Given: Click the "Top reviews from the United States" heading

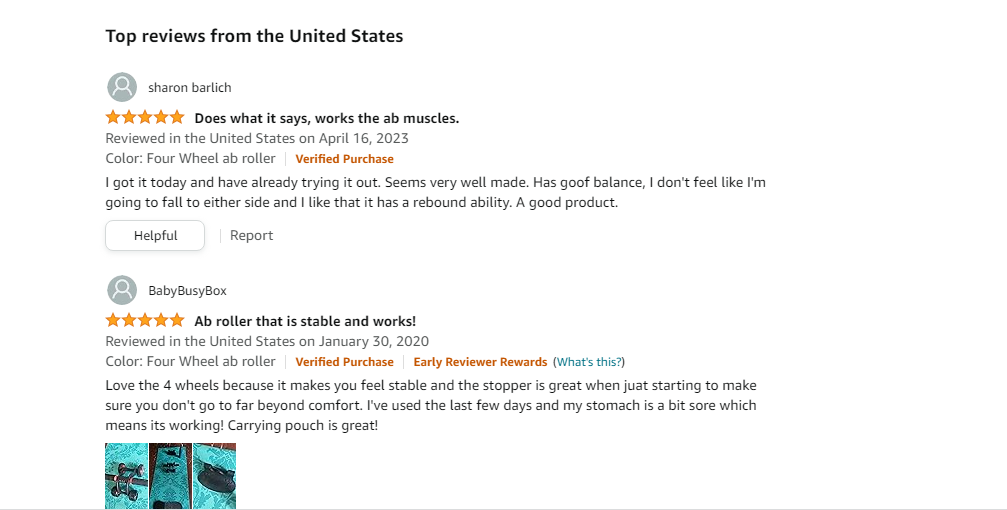Looking at the screenshot, I should [254, 36].
